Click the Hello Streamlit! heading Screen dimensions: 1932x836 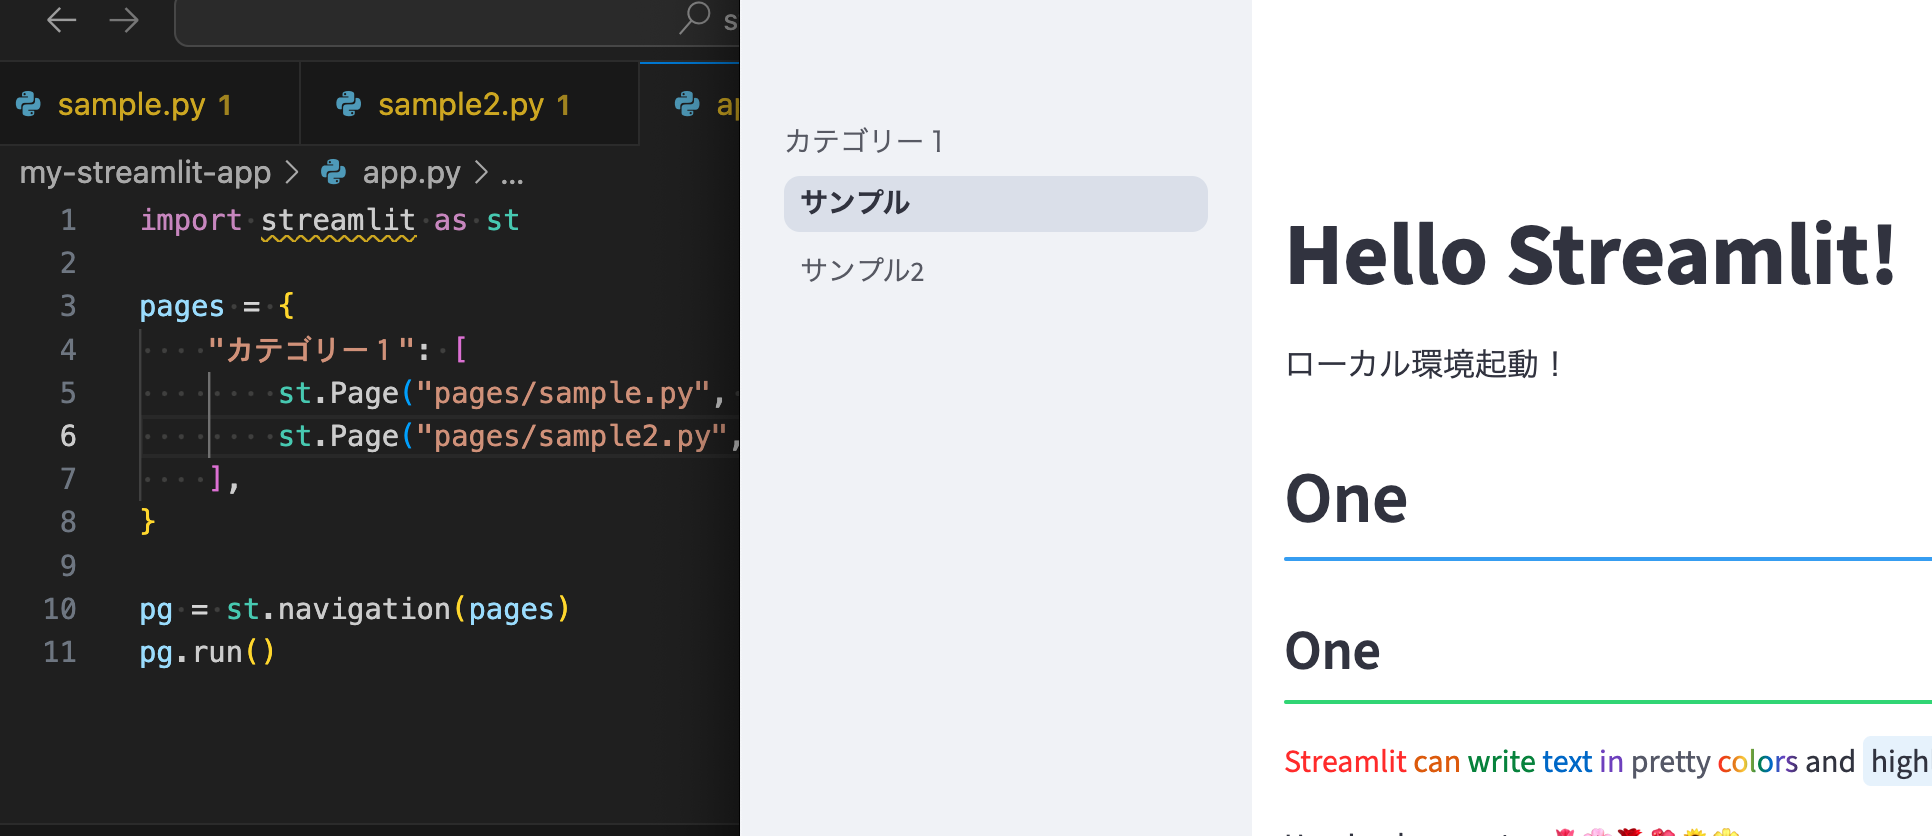(x=1590, y=255)
